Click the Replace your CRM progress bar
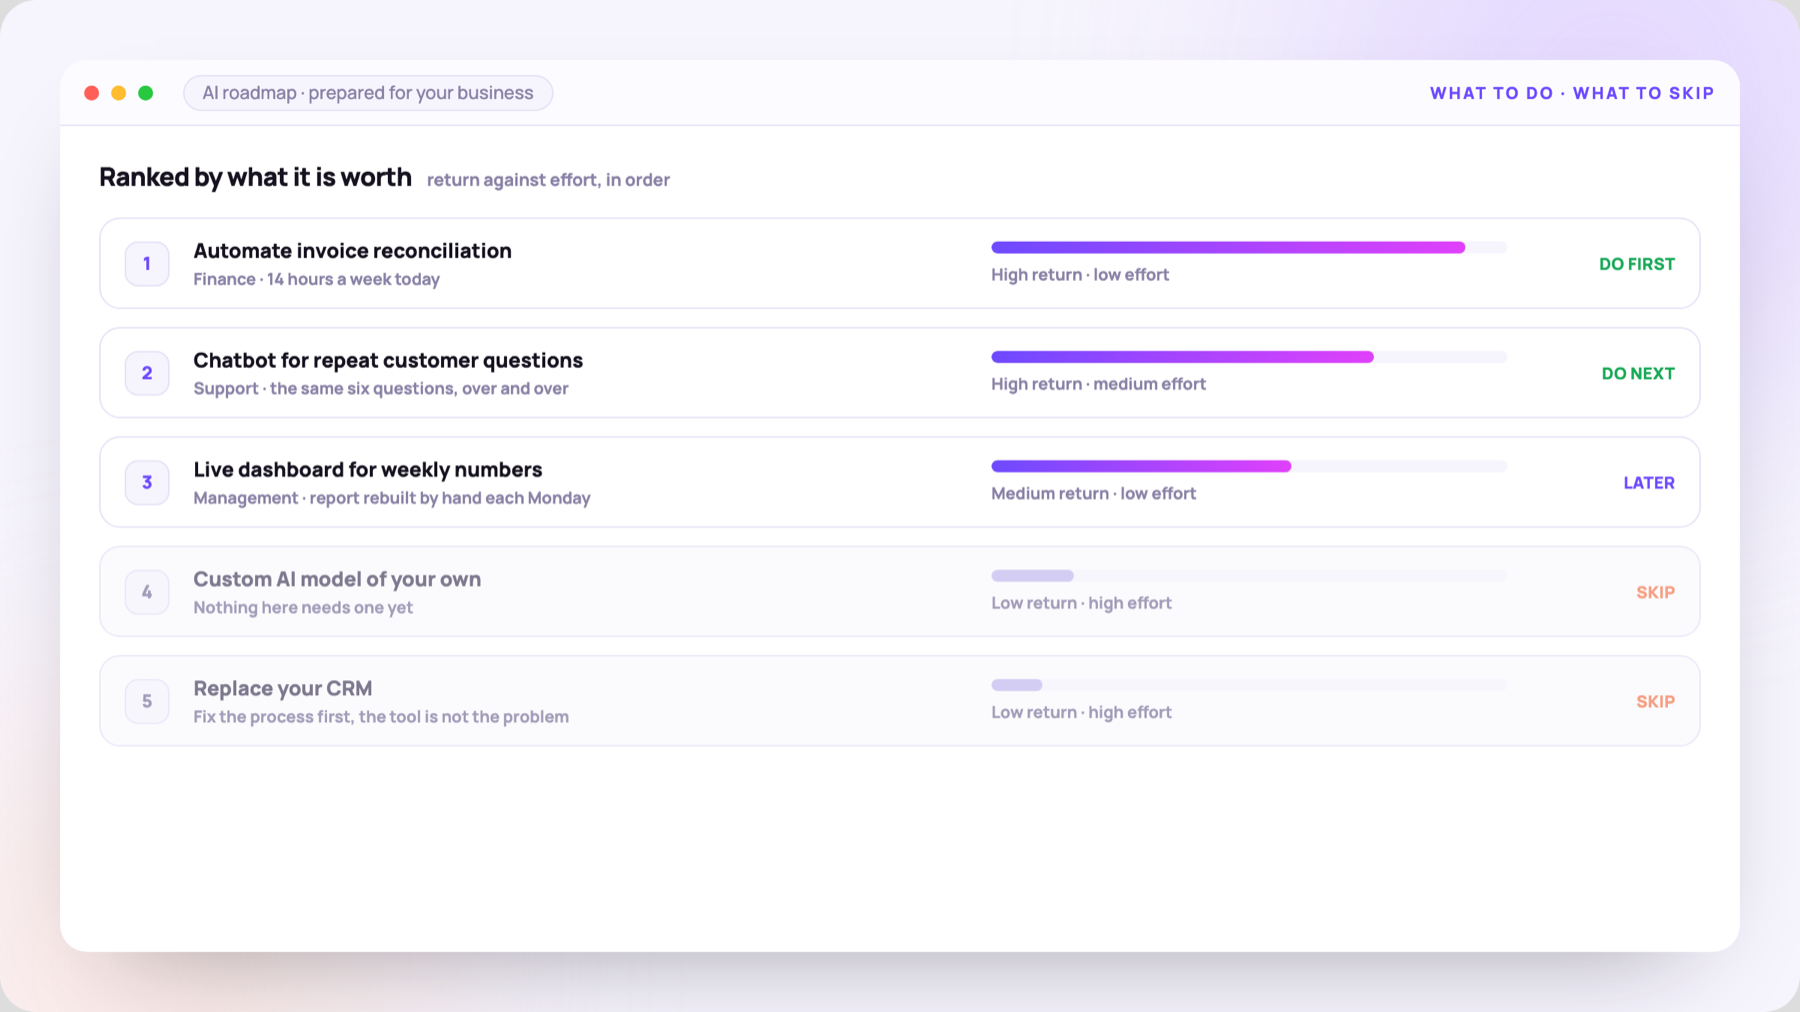 click(1249, 685)
